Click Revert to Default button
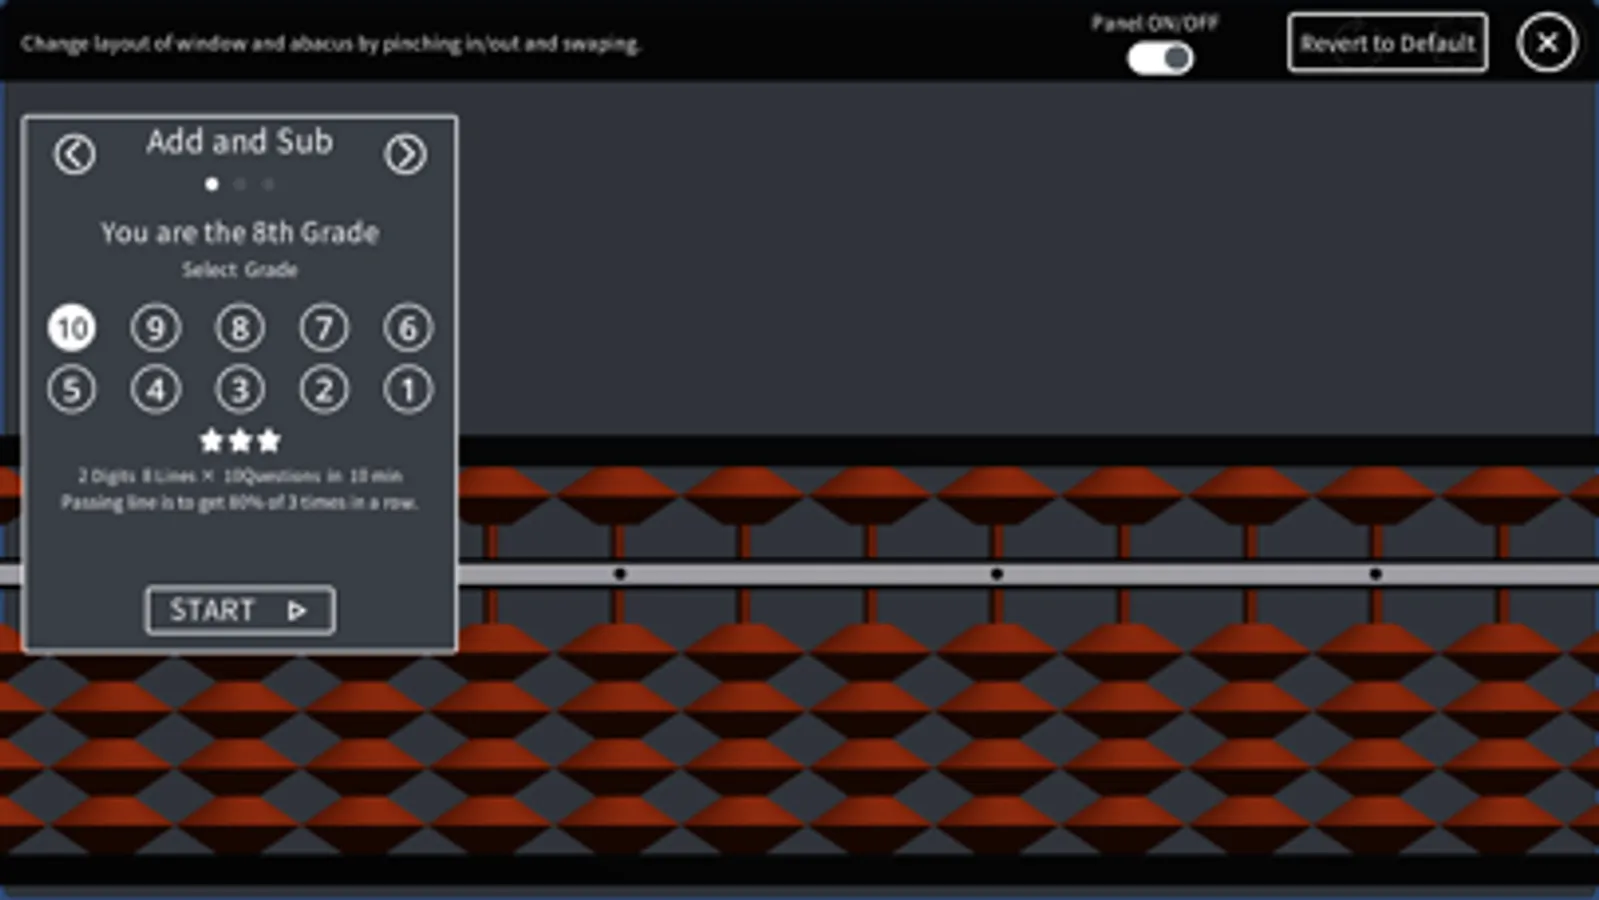 point(1387,43)
